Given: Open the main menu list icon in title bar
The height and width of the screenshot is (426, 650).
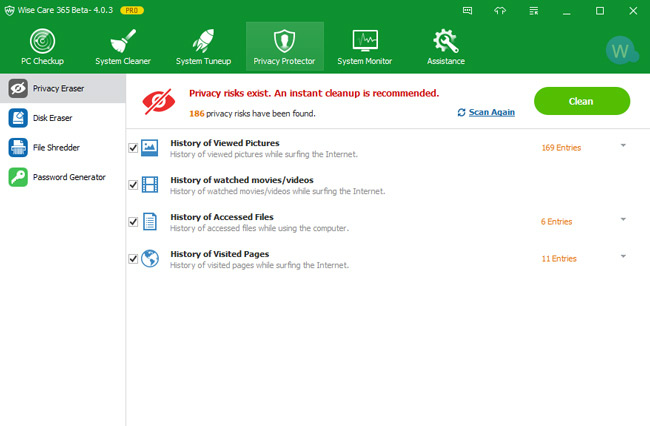Looking at the screenshot, I should tap(534, 11).
